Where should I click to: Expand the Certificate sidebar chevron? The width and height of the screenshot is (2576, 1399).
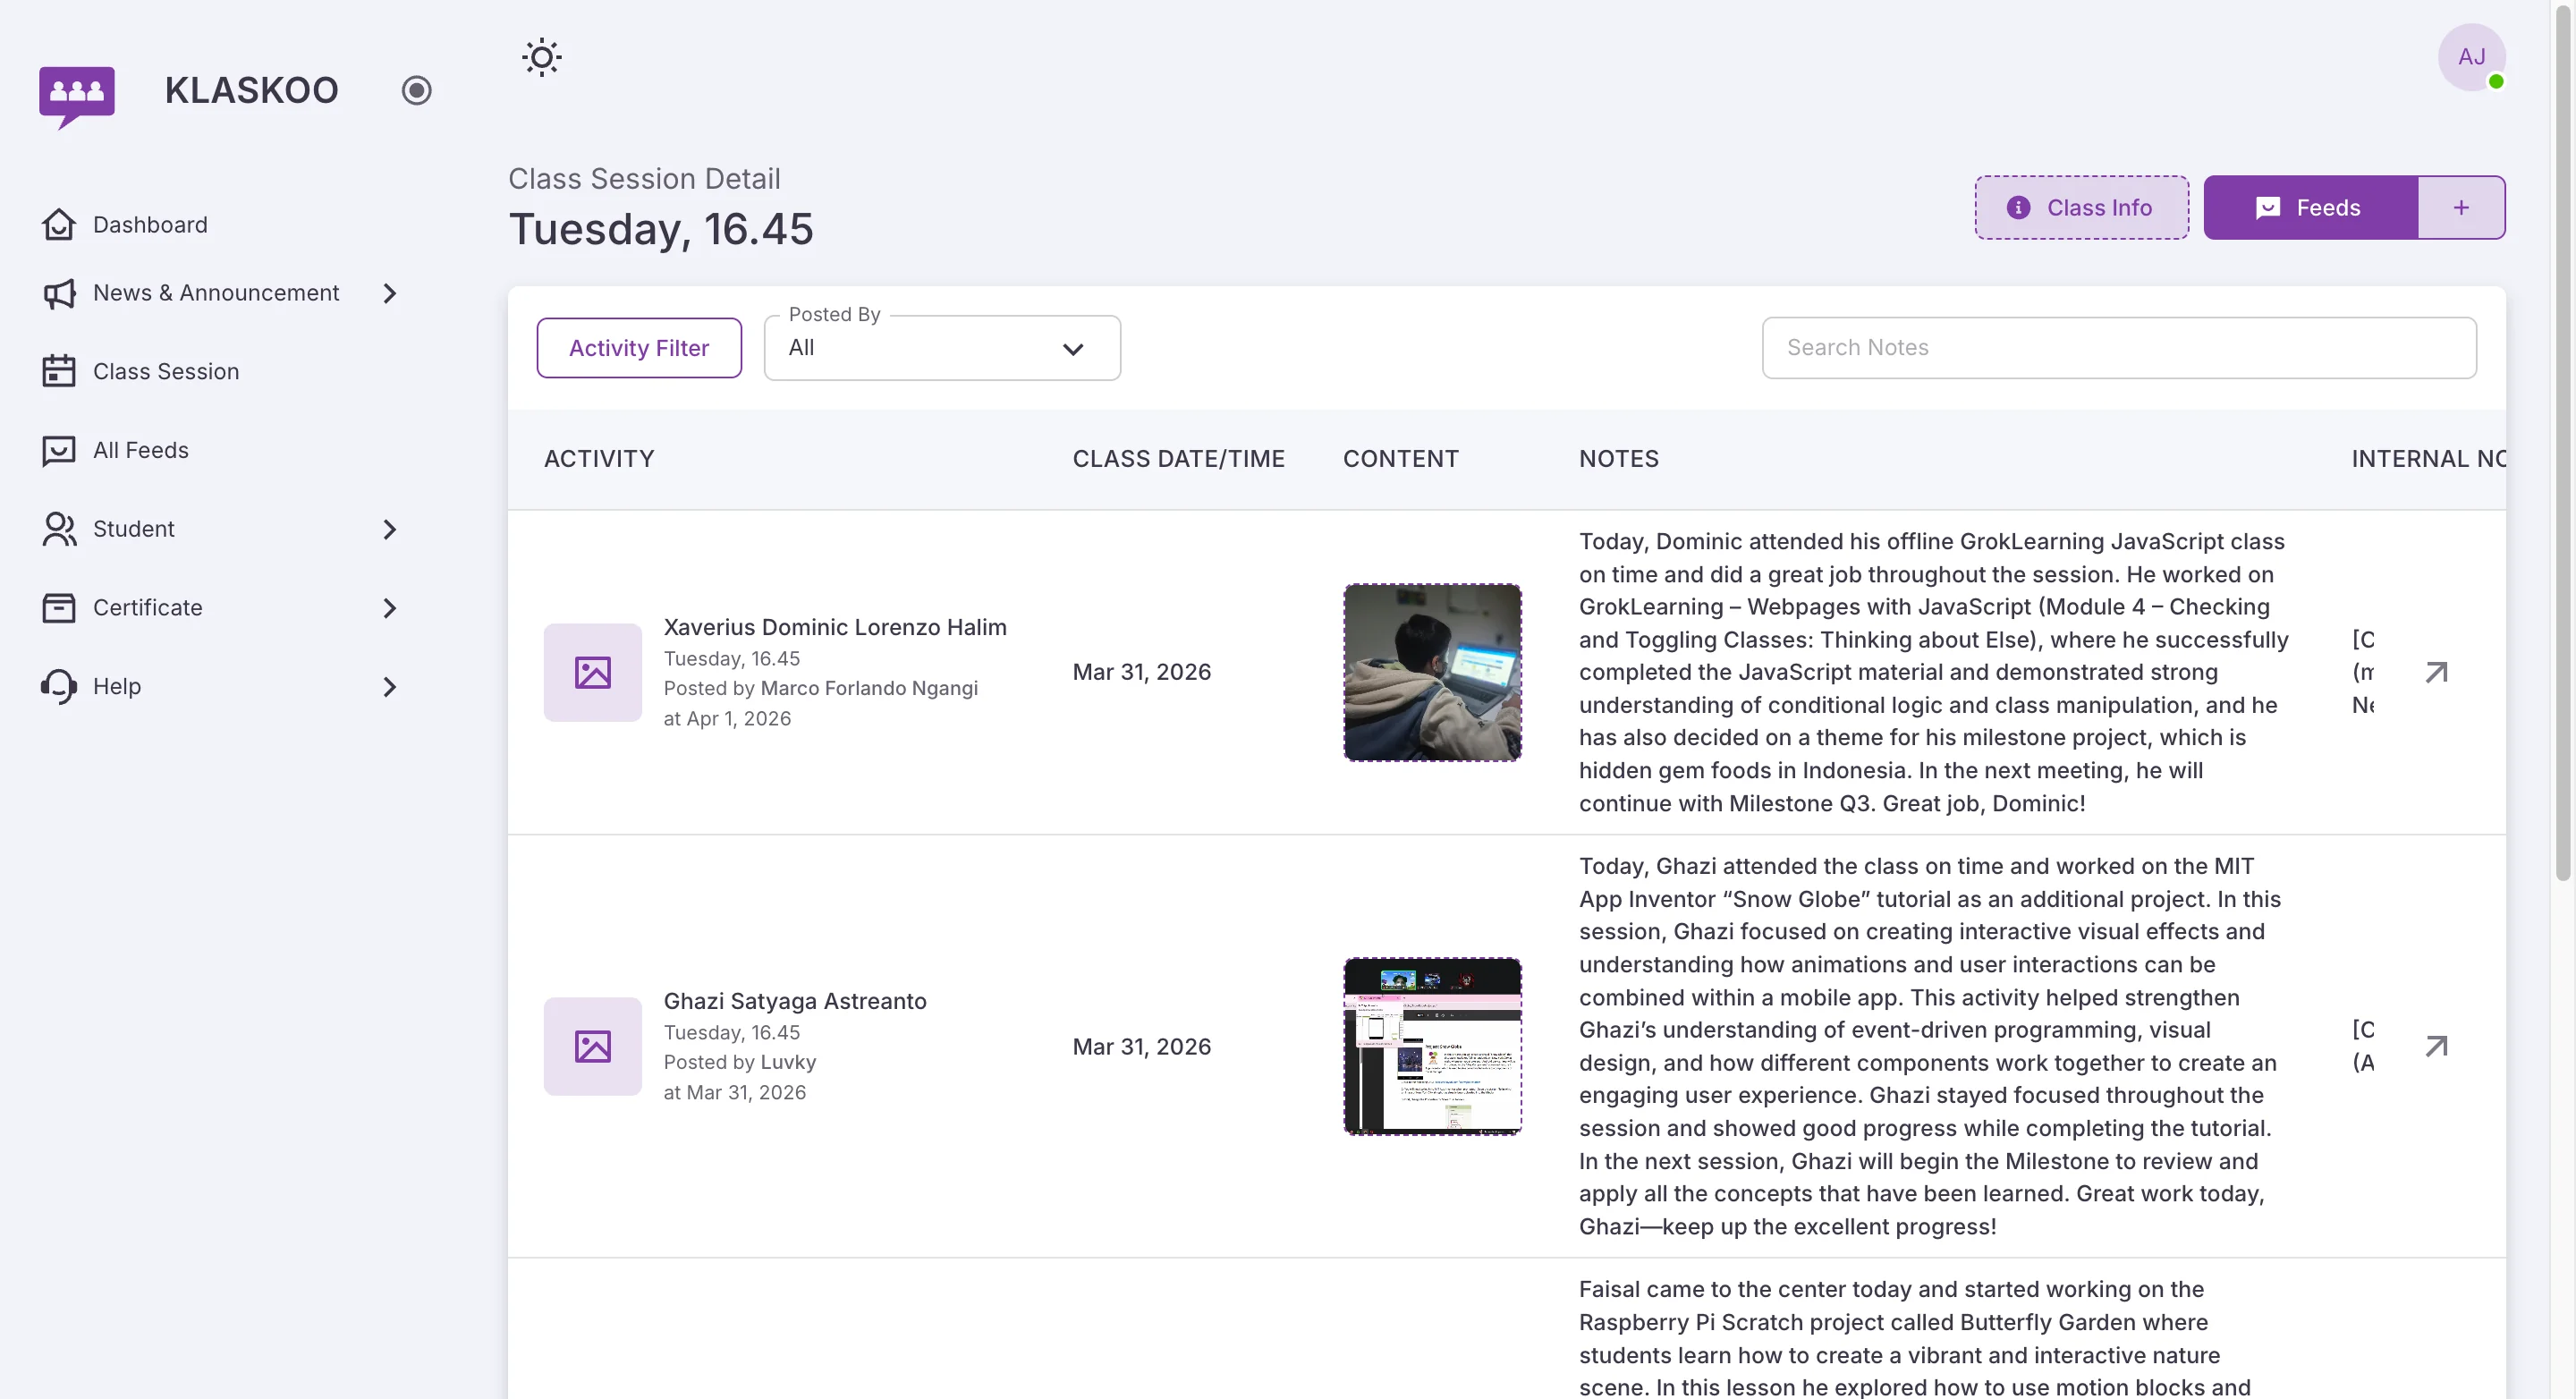[x=389, y=607]
